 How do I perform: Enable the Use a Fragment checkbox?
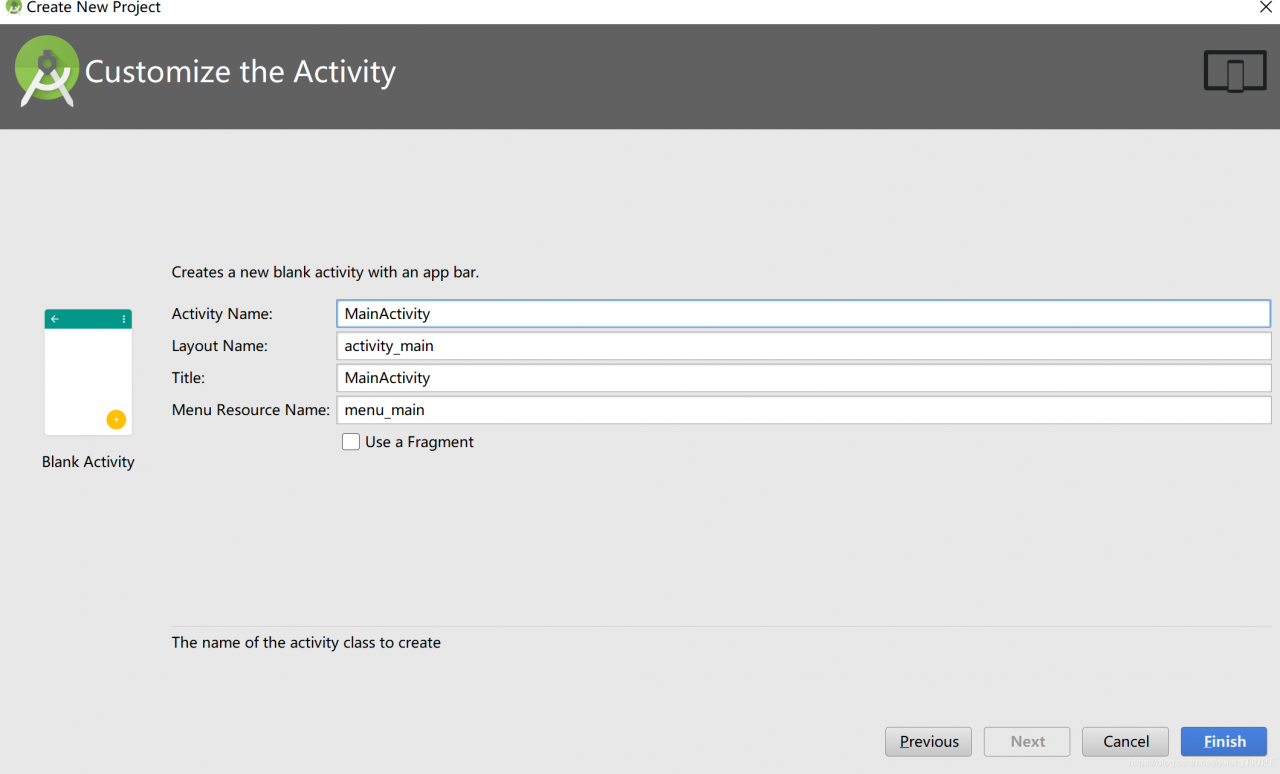[351, 442]
